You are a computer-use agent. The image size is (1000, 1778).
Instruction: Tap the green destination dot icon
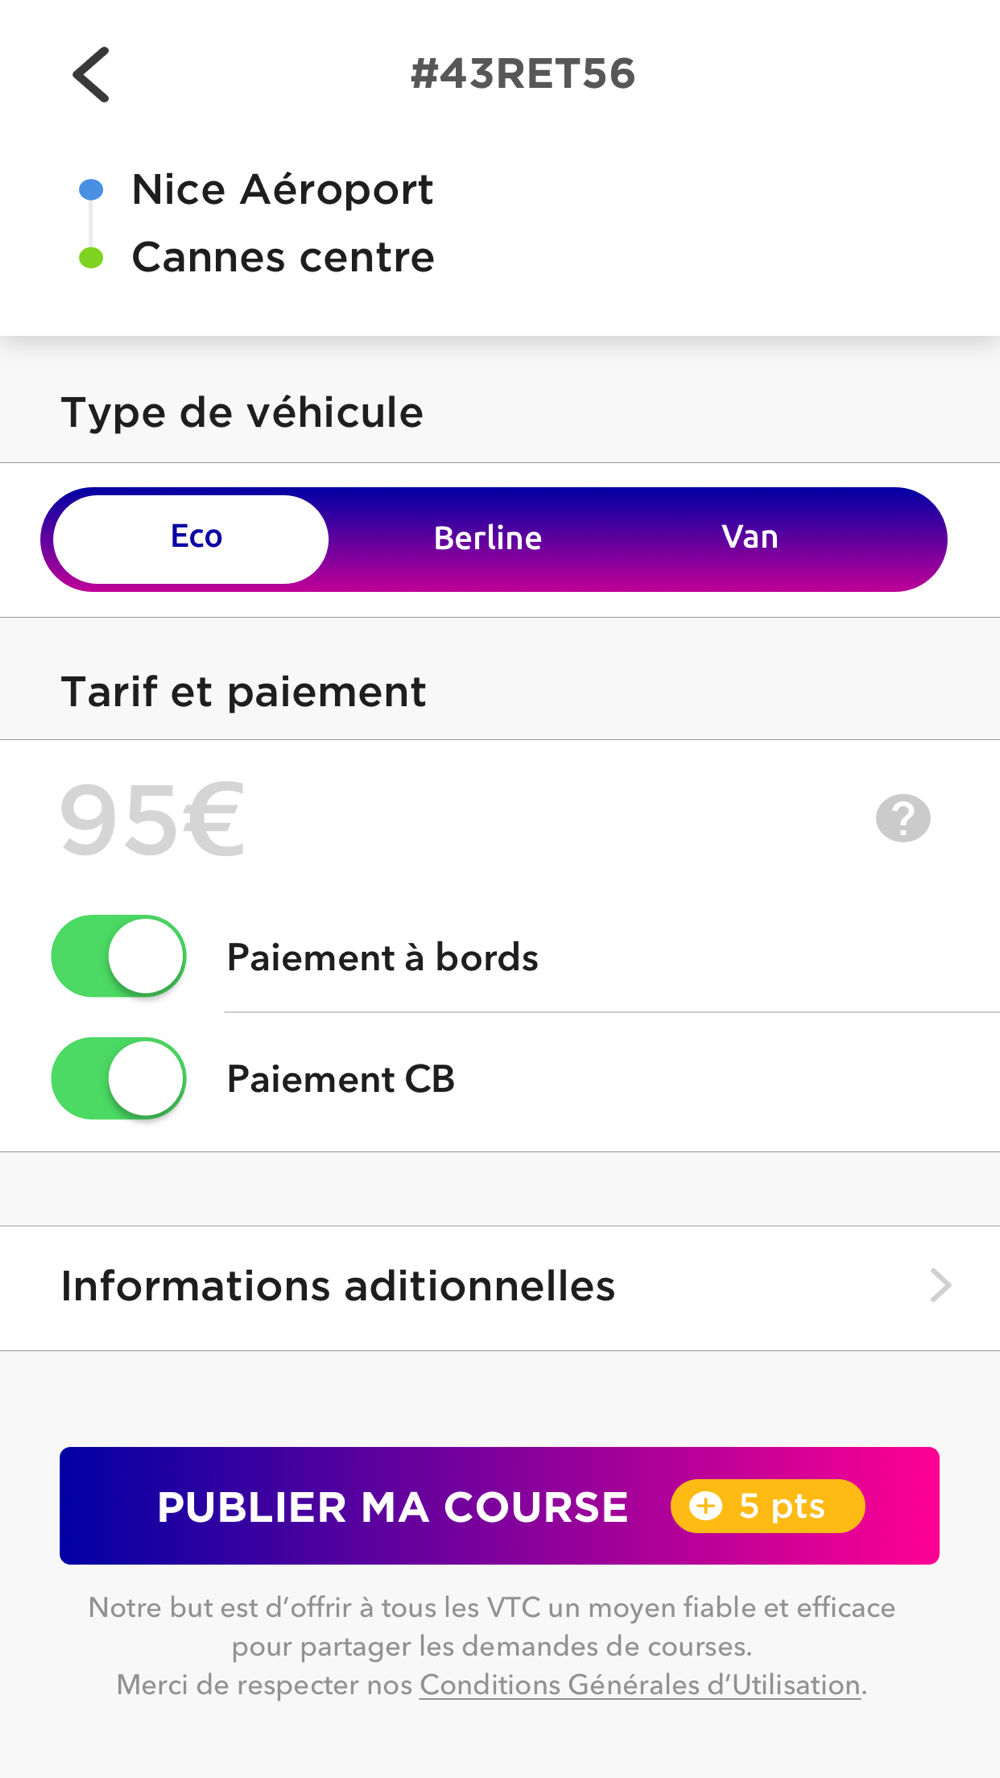tap(91, 258)
